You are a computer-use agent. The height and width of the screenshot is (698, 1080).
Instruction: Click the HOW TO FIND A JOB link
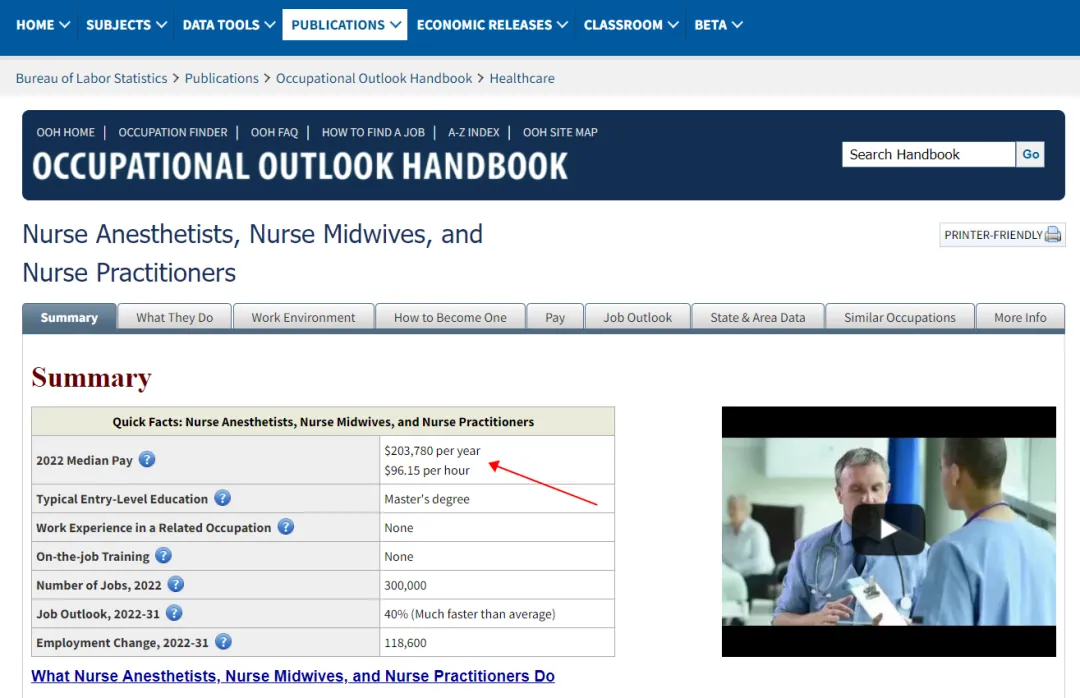coord(373,132)
